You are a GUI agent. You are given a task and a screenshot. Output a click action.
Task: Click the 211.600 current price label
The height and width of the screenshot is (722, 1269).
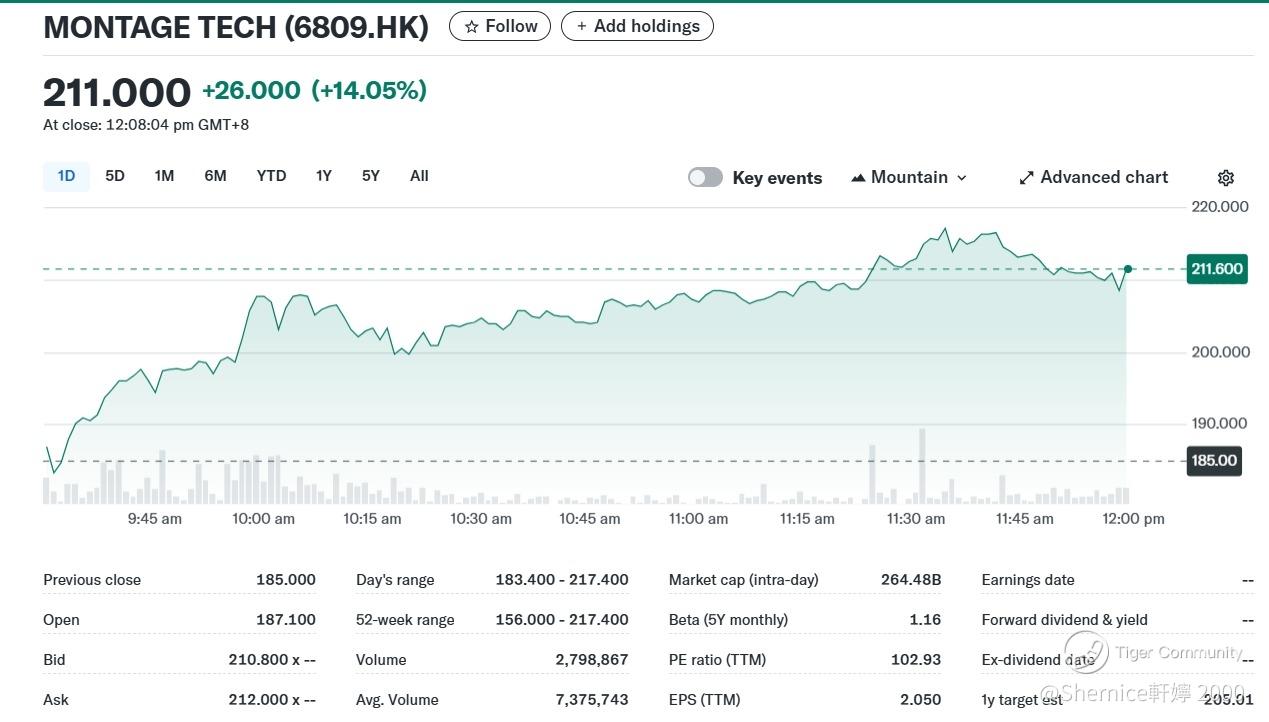pos(1216,269)
